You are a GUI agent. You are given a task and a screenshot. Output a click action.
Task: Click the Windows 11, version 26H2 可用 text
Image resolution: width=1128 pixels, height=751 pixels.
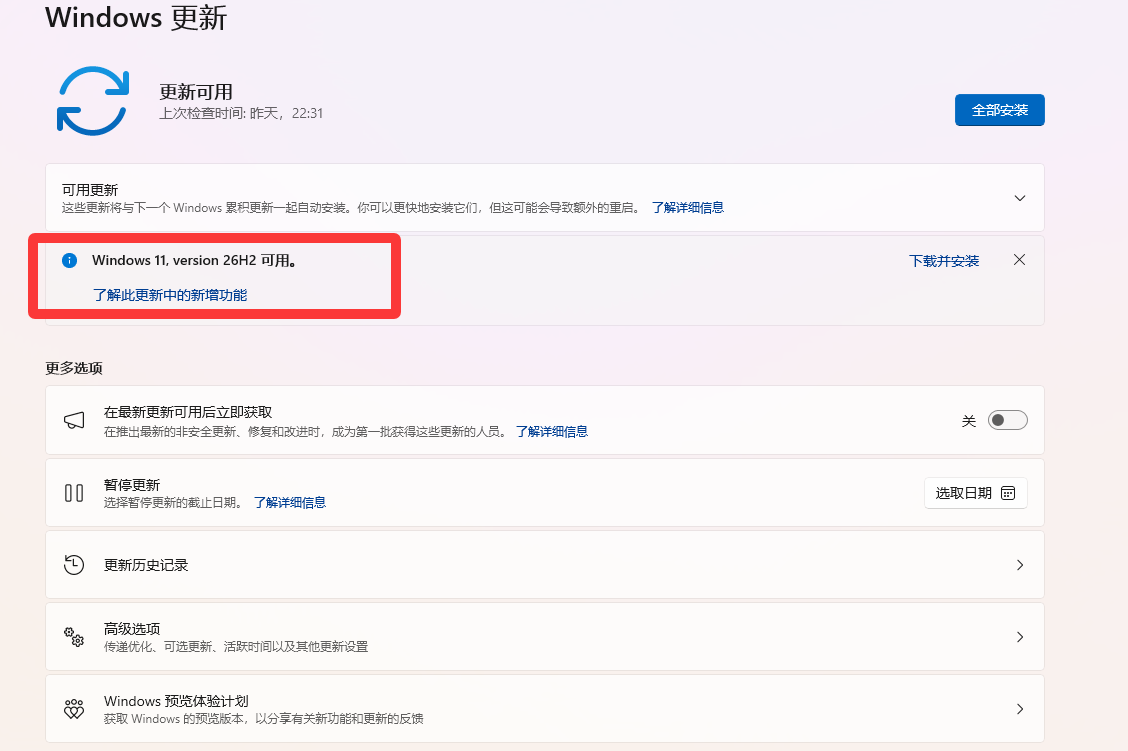coord(194,260)
